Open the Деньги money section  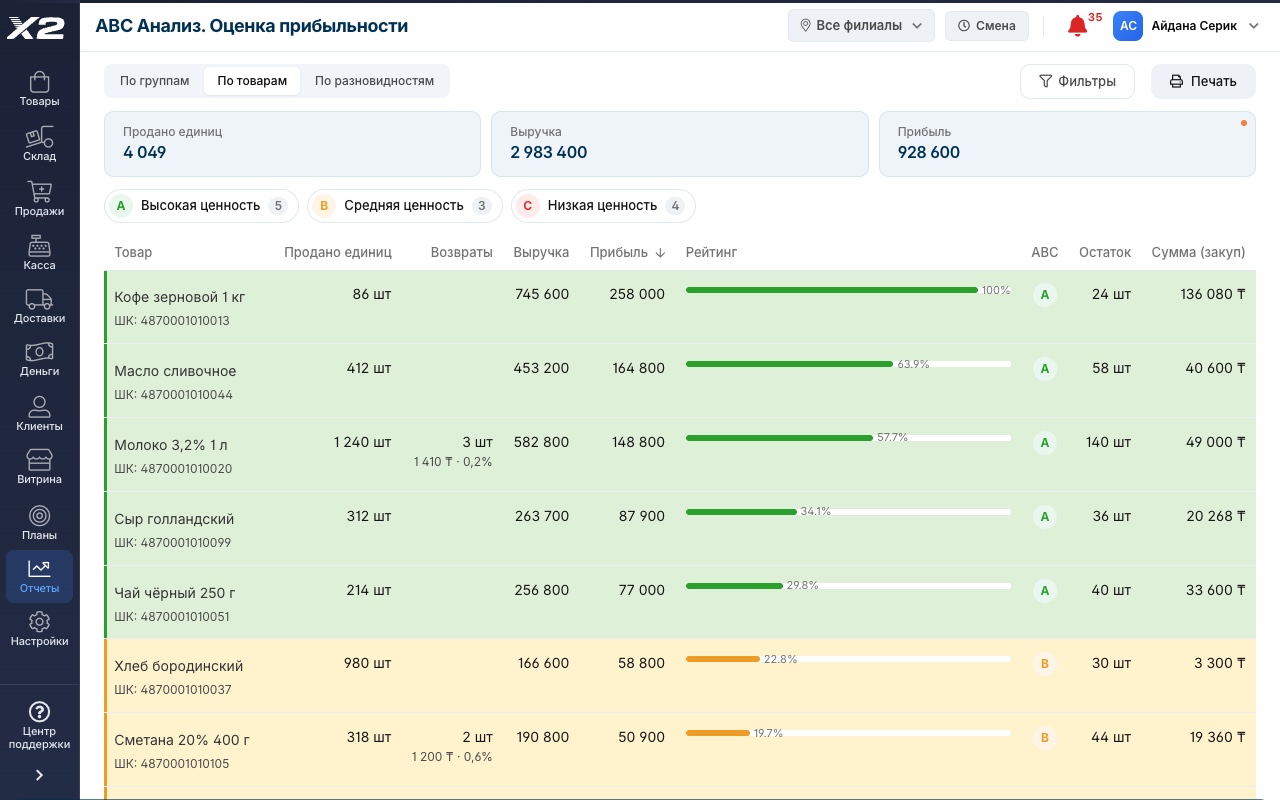[x=39, y=359]
